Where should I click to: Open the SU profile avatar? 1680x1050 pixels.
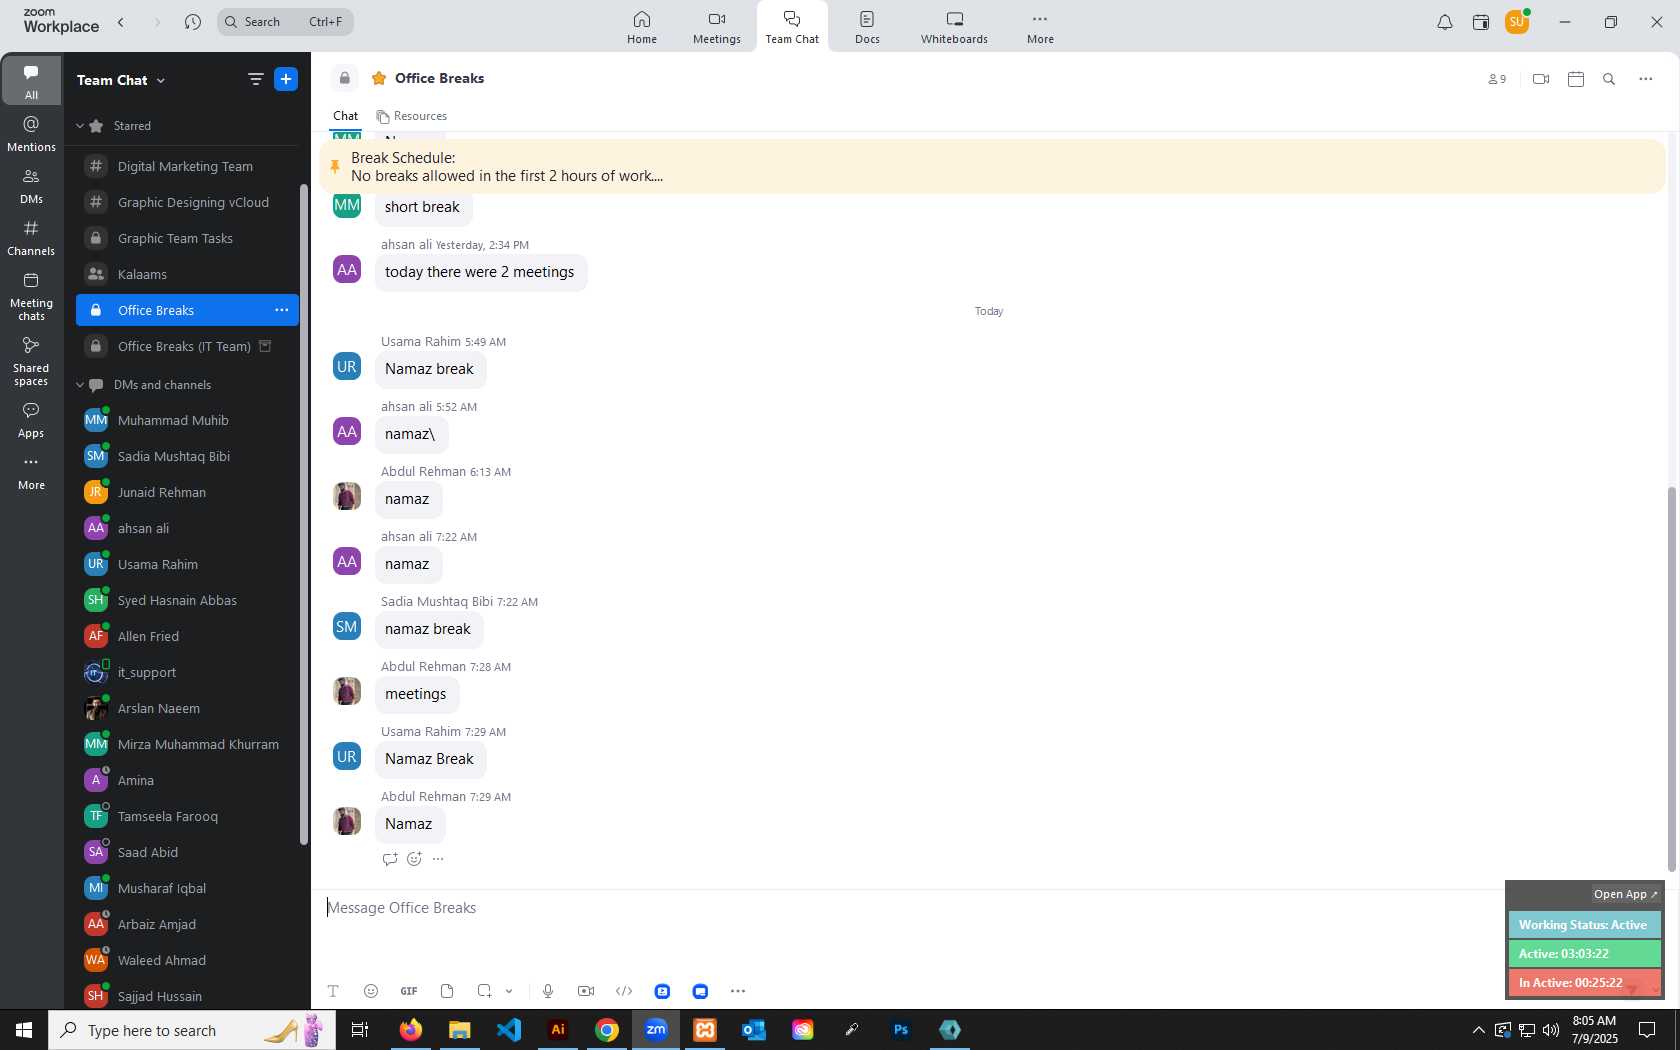(1517, 22)
